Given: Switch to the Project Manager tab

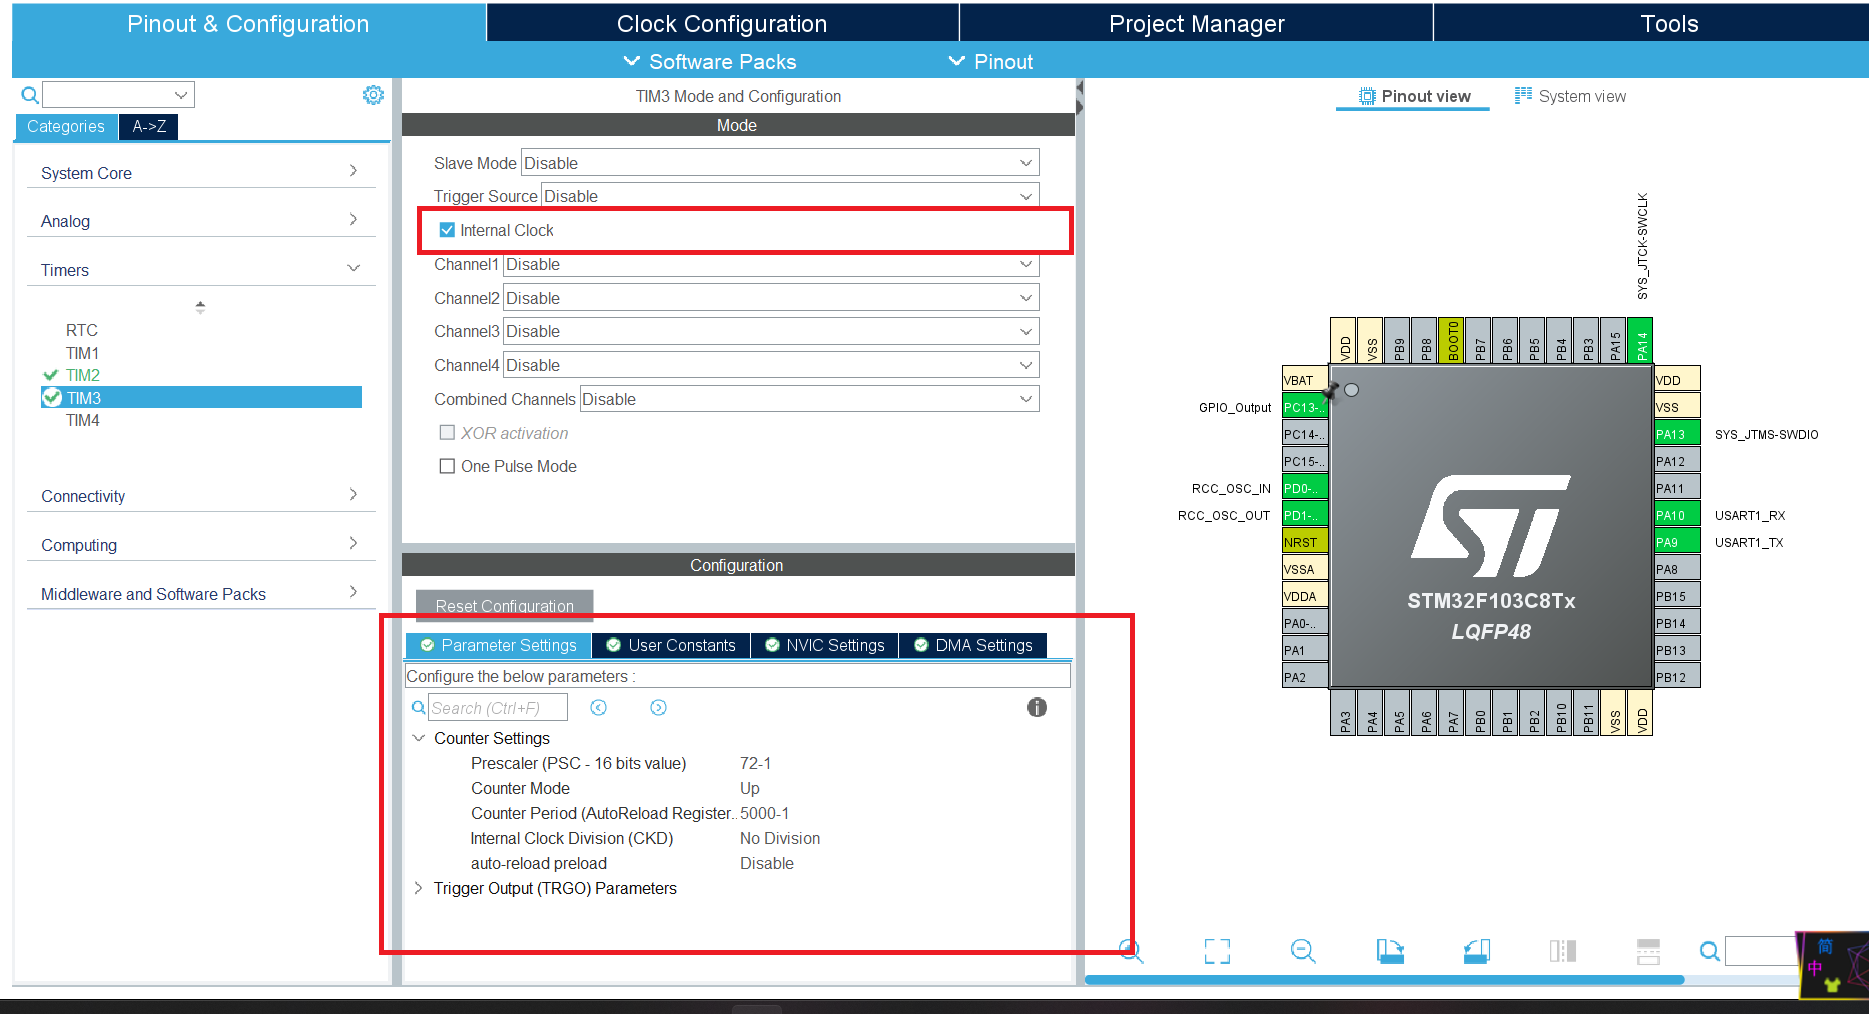Looking at the screenshot, I should tap(1196, 23).
